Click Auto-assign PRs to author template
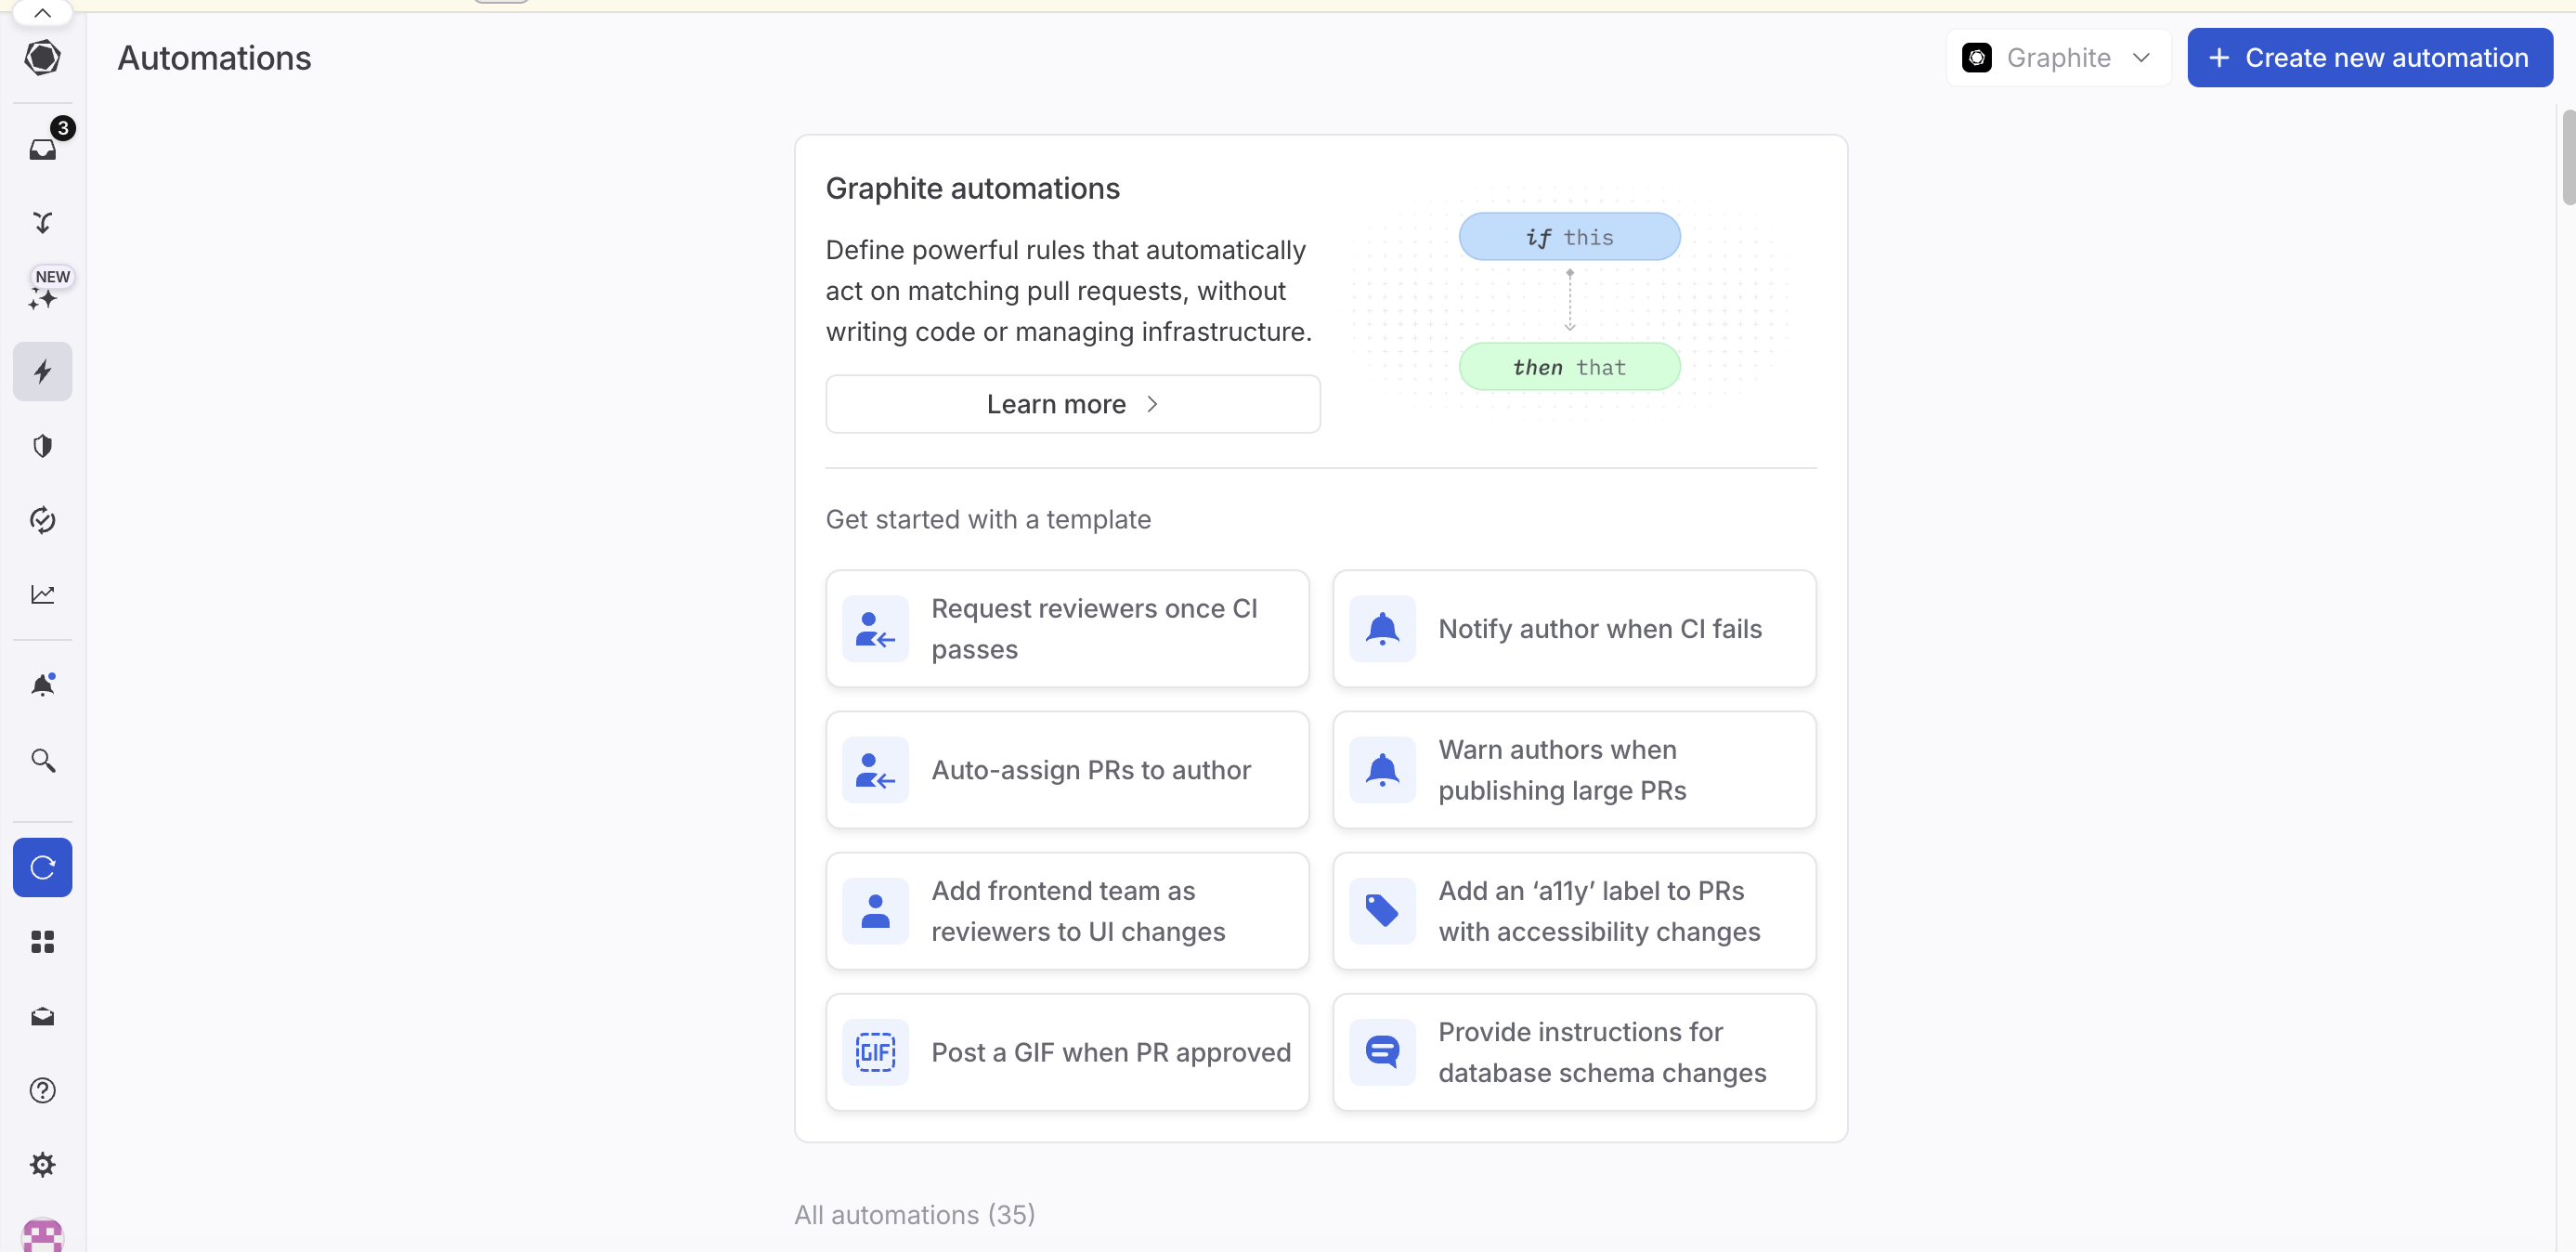2576x1252 pixels. [1066, 769]
